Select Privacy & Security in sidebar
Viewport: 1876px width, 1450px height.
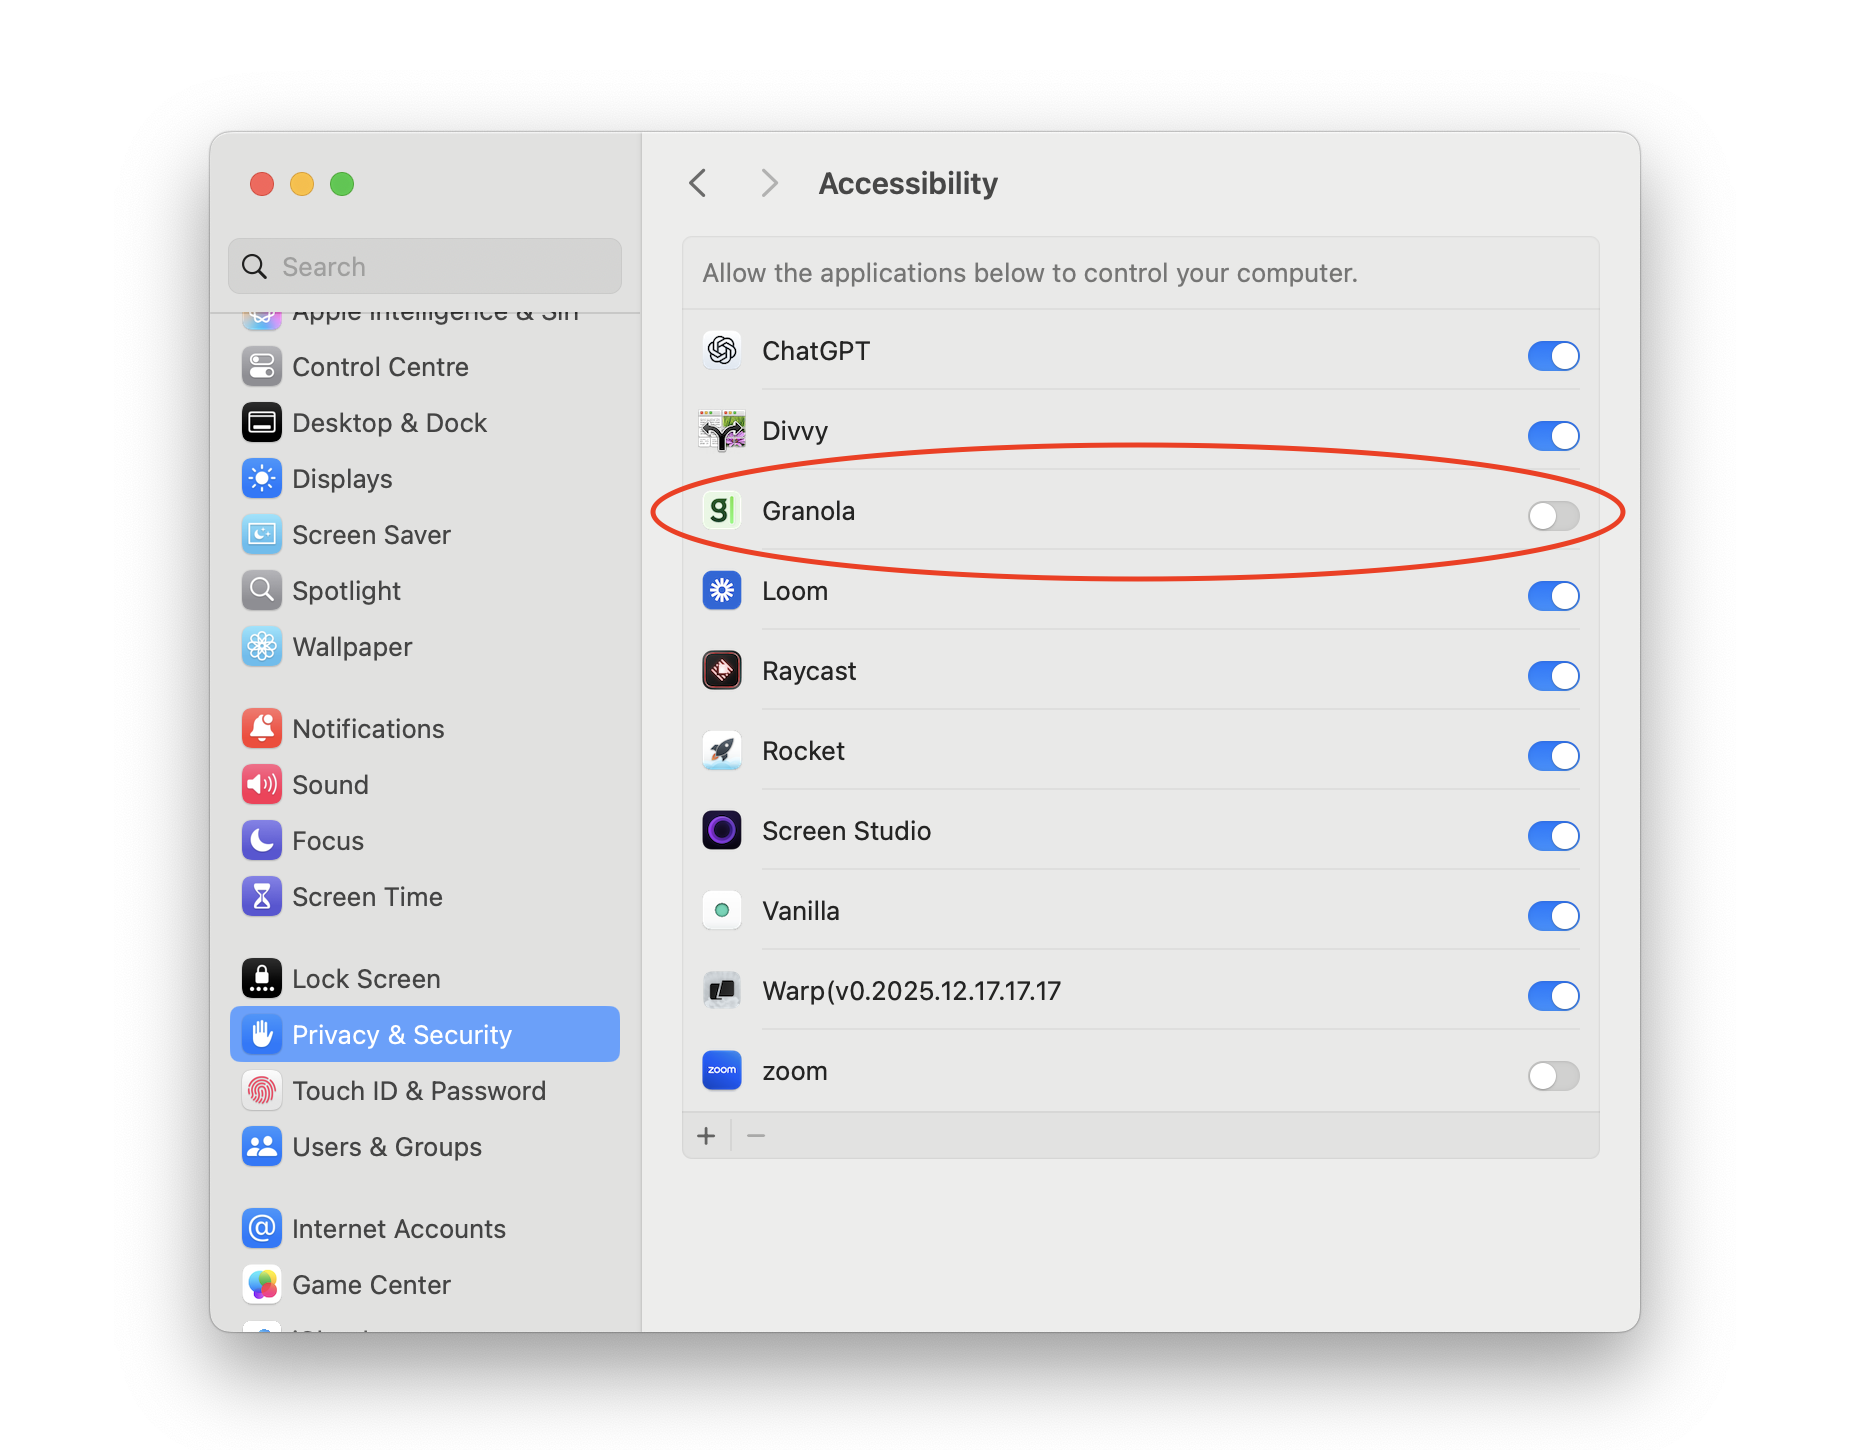(x=402, y=1034)
